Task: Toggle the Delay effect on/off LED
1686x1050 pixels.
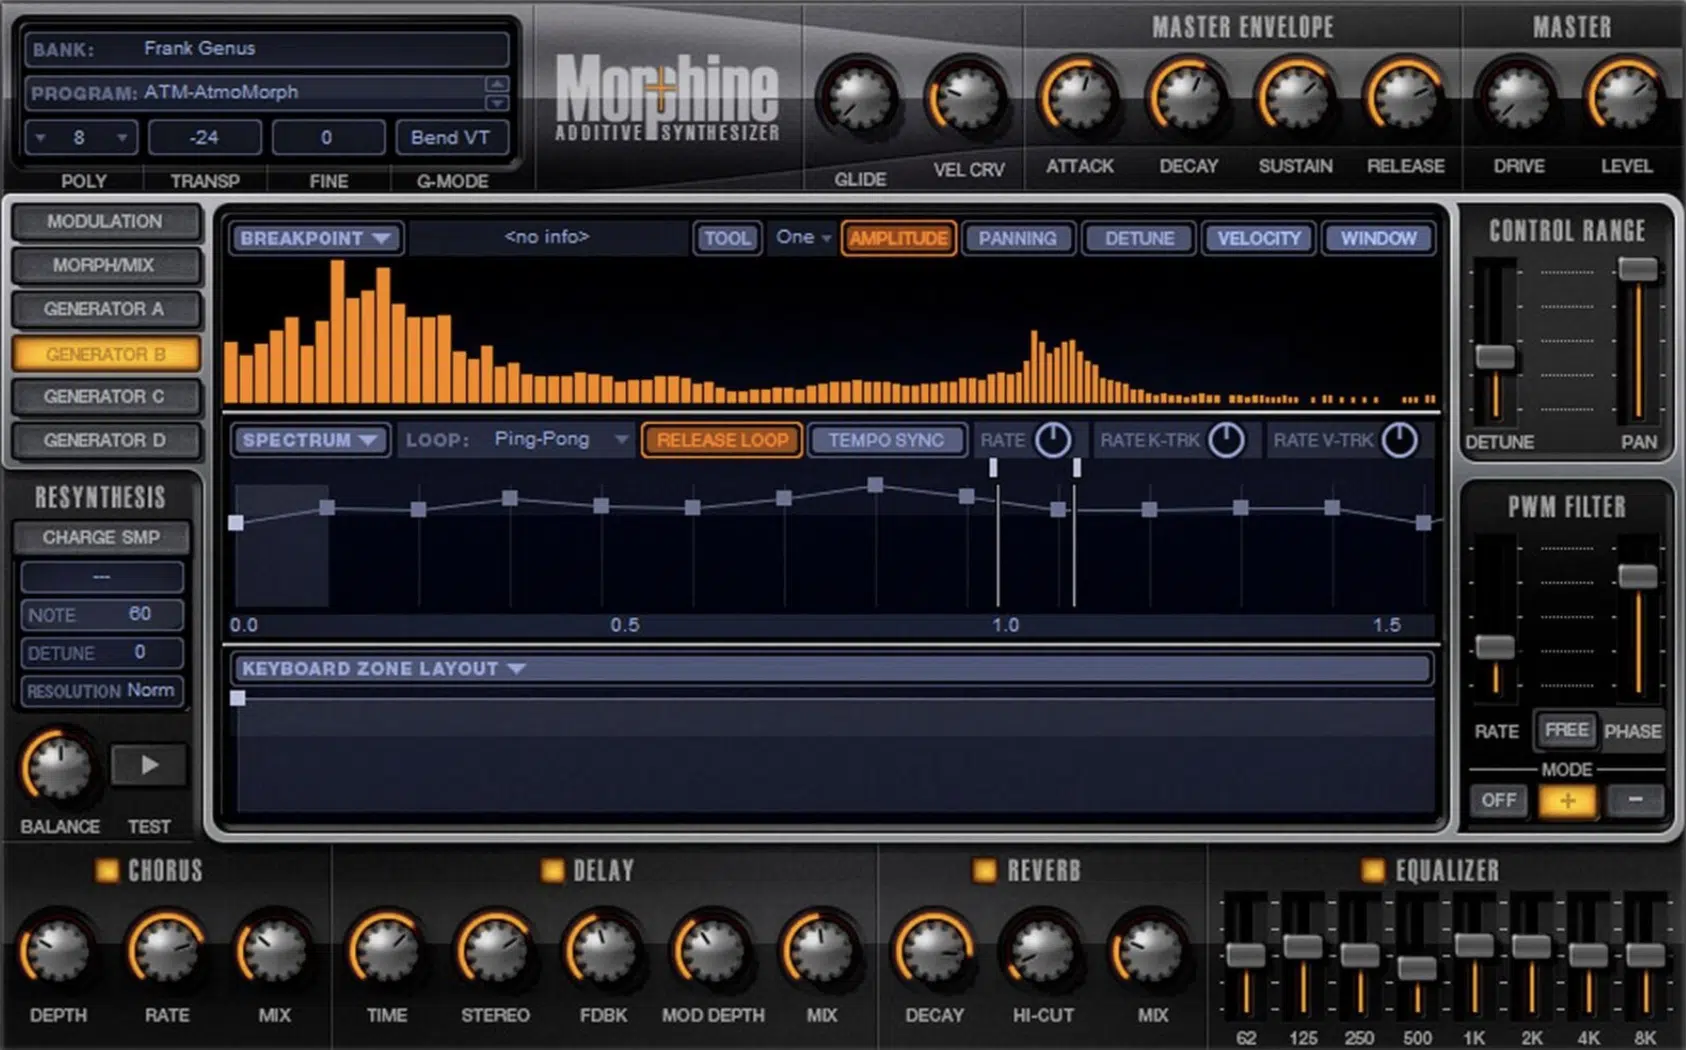Action: click(x=552, y=870)
